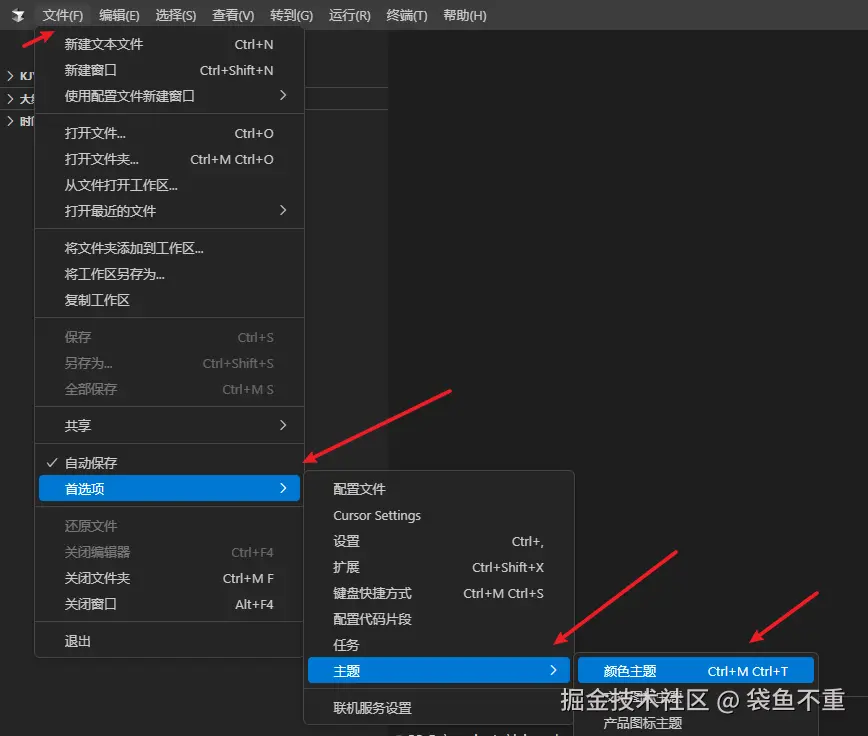Click the dimmed 还原文件 entry
Image resolution: width=868 pixels, height=736 pixels.
click(x=169, y=526)
